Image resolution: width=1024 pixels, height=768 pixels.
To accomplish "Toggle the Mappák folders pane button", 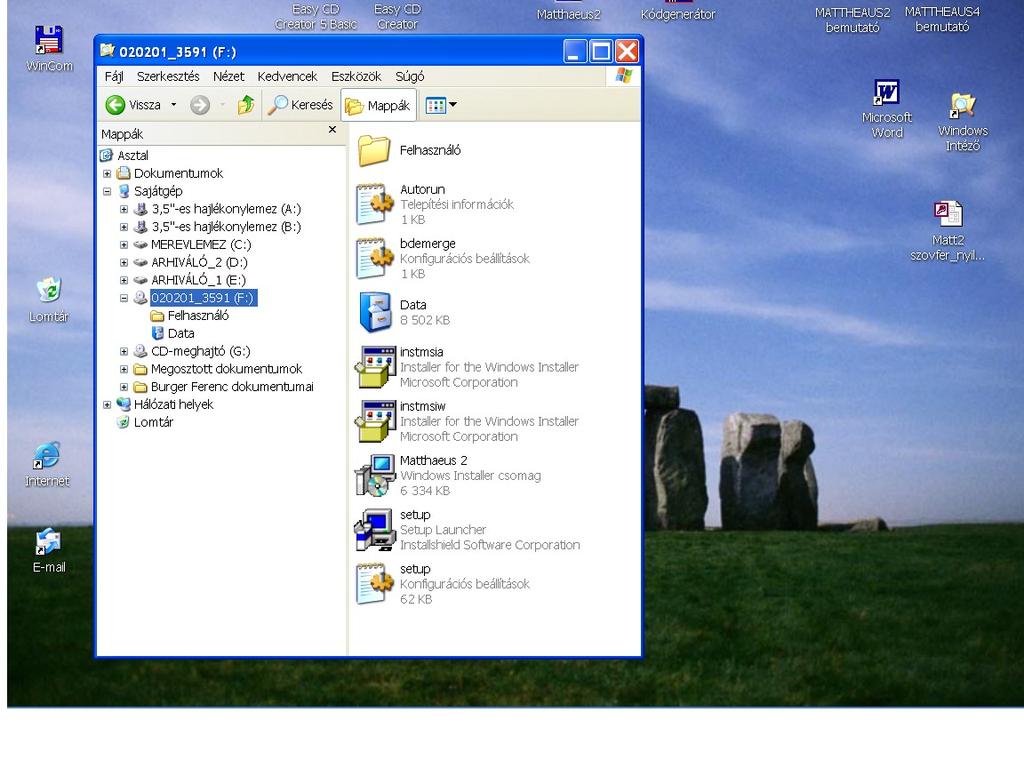I will pyautogui.click(x=377, y=105).
